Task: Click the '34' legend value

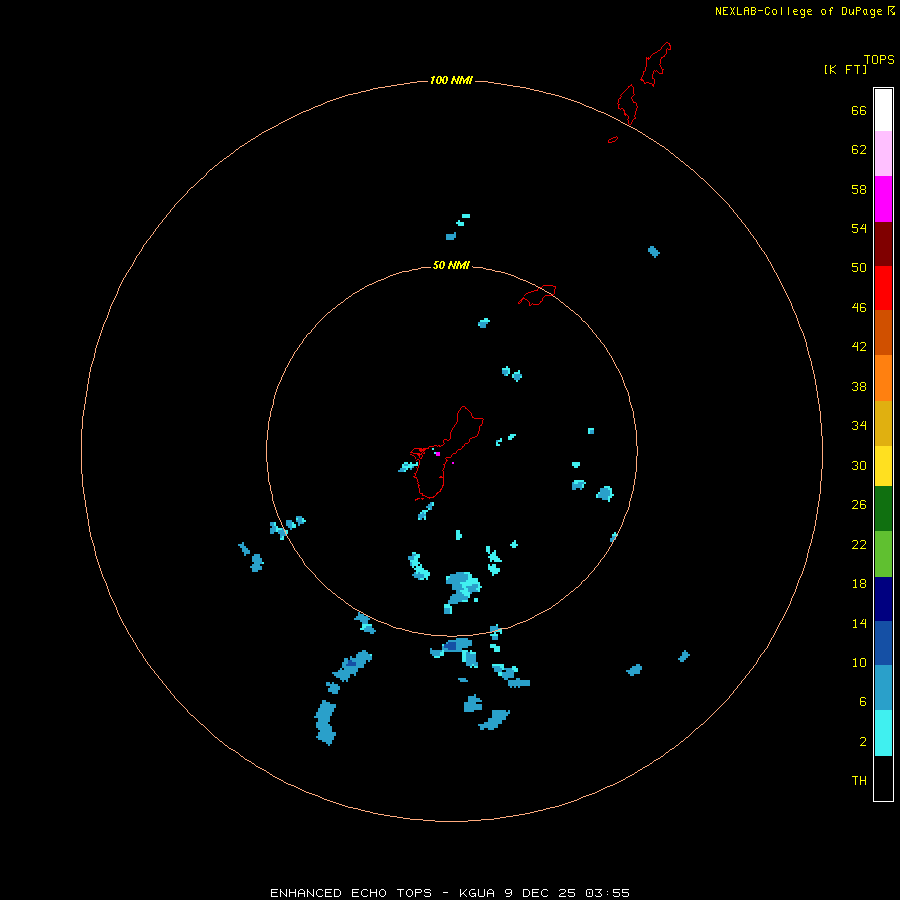Action: pyautogui.click(x=859, y=425)
